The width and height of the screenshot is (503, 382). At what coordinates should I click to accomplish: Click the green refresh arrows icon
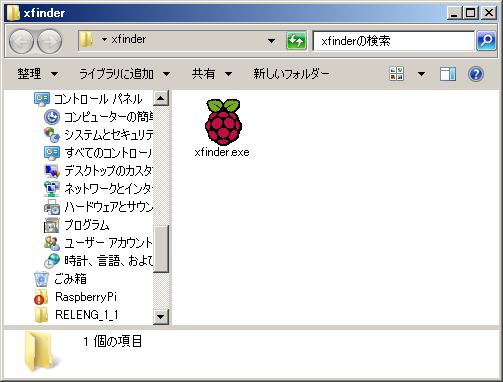(296, 41)
